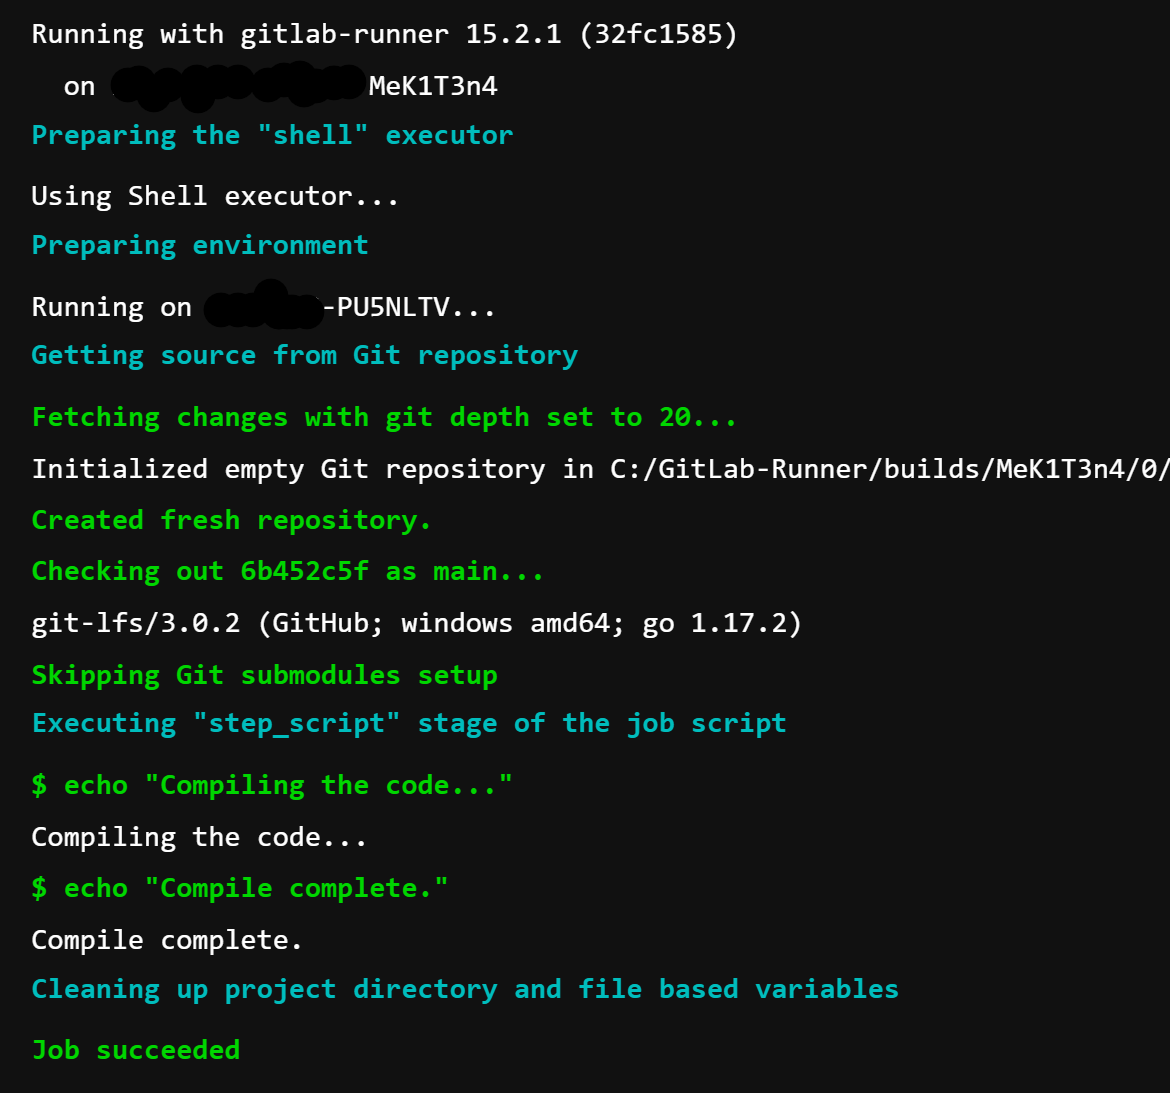Collapse the Preparing environment section
The width and height of the screenshot is (1170, 1100).
click(200, 246)
